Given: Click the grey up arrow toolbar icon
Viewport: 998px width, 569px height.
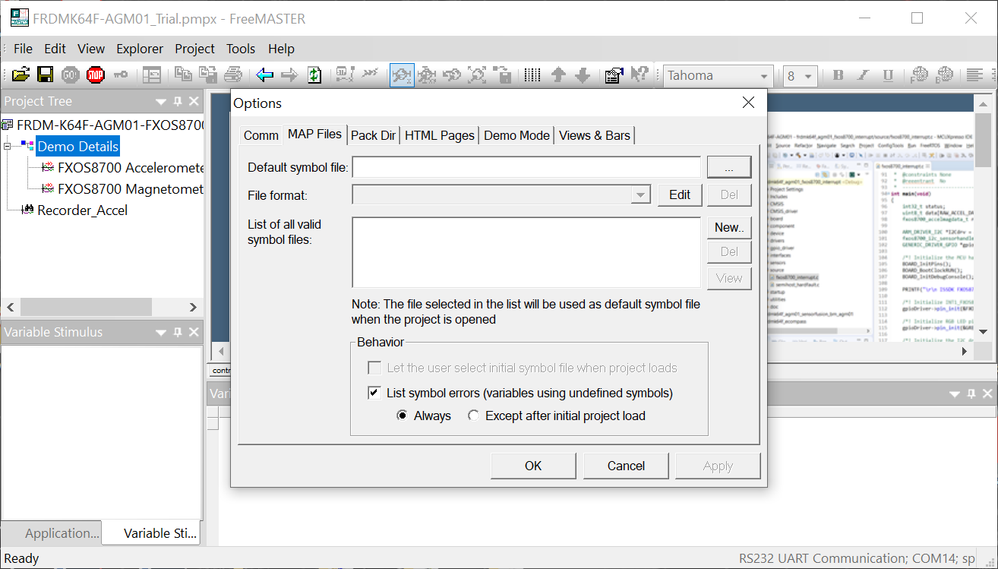Looking at the screenshot, I should click(558, 75).
